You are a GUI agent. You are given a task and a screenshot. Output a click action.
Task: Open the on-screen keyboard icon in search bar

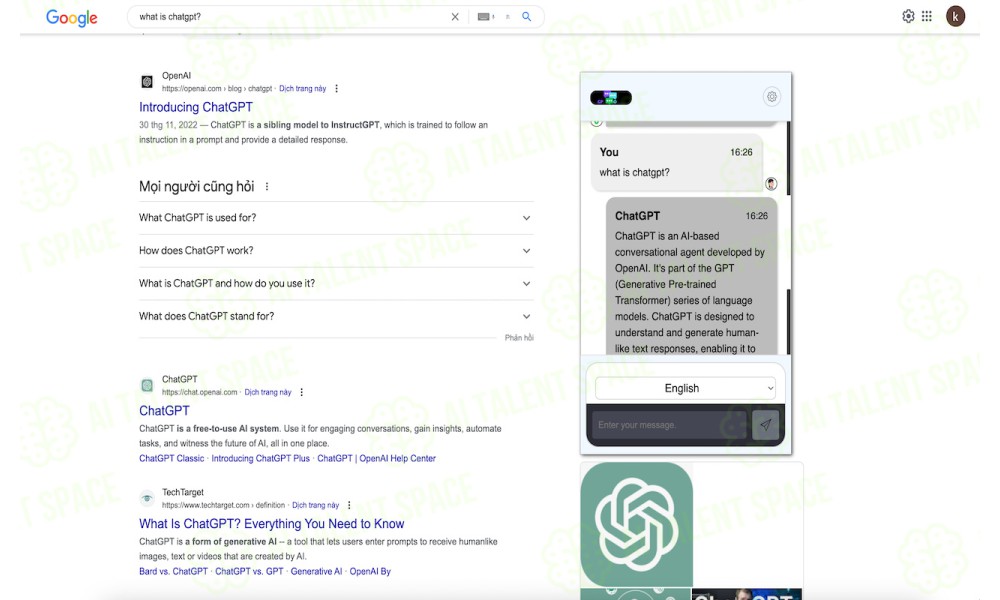(484, 17)
